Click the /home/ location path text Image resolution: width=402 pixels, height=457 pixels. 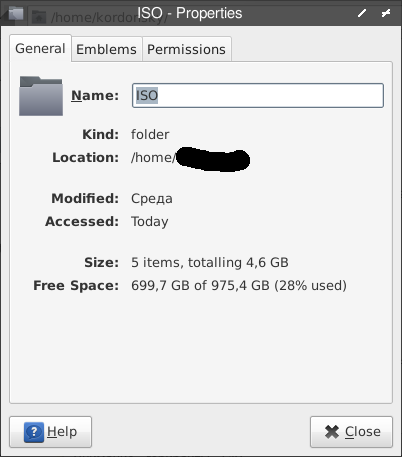(x=153, y=157)
